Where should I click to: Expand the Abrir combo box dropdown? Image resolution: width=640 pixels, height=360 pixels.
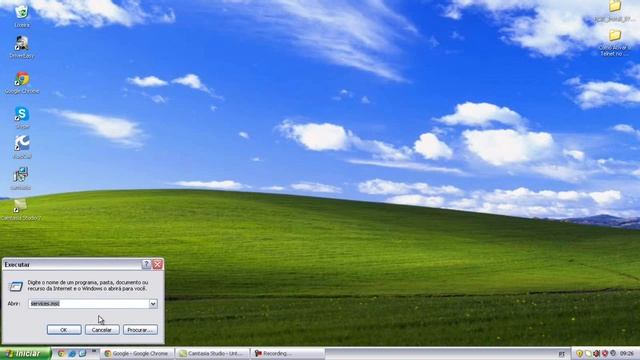(153, 304)
